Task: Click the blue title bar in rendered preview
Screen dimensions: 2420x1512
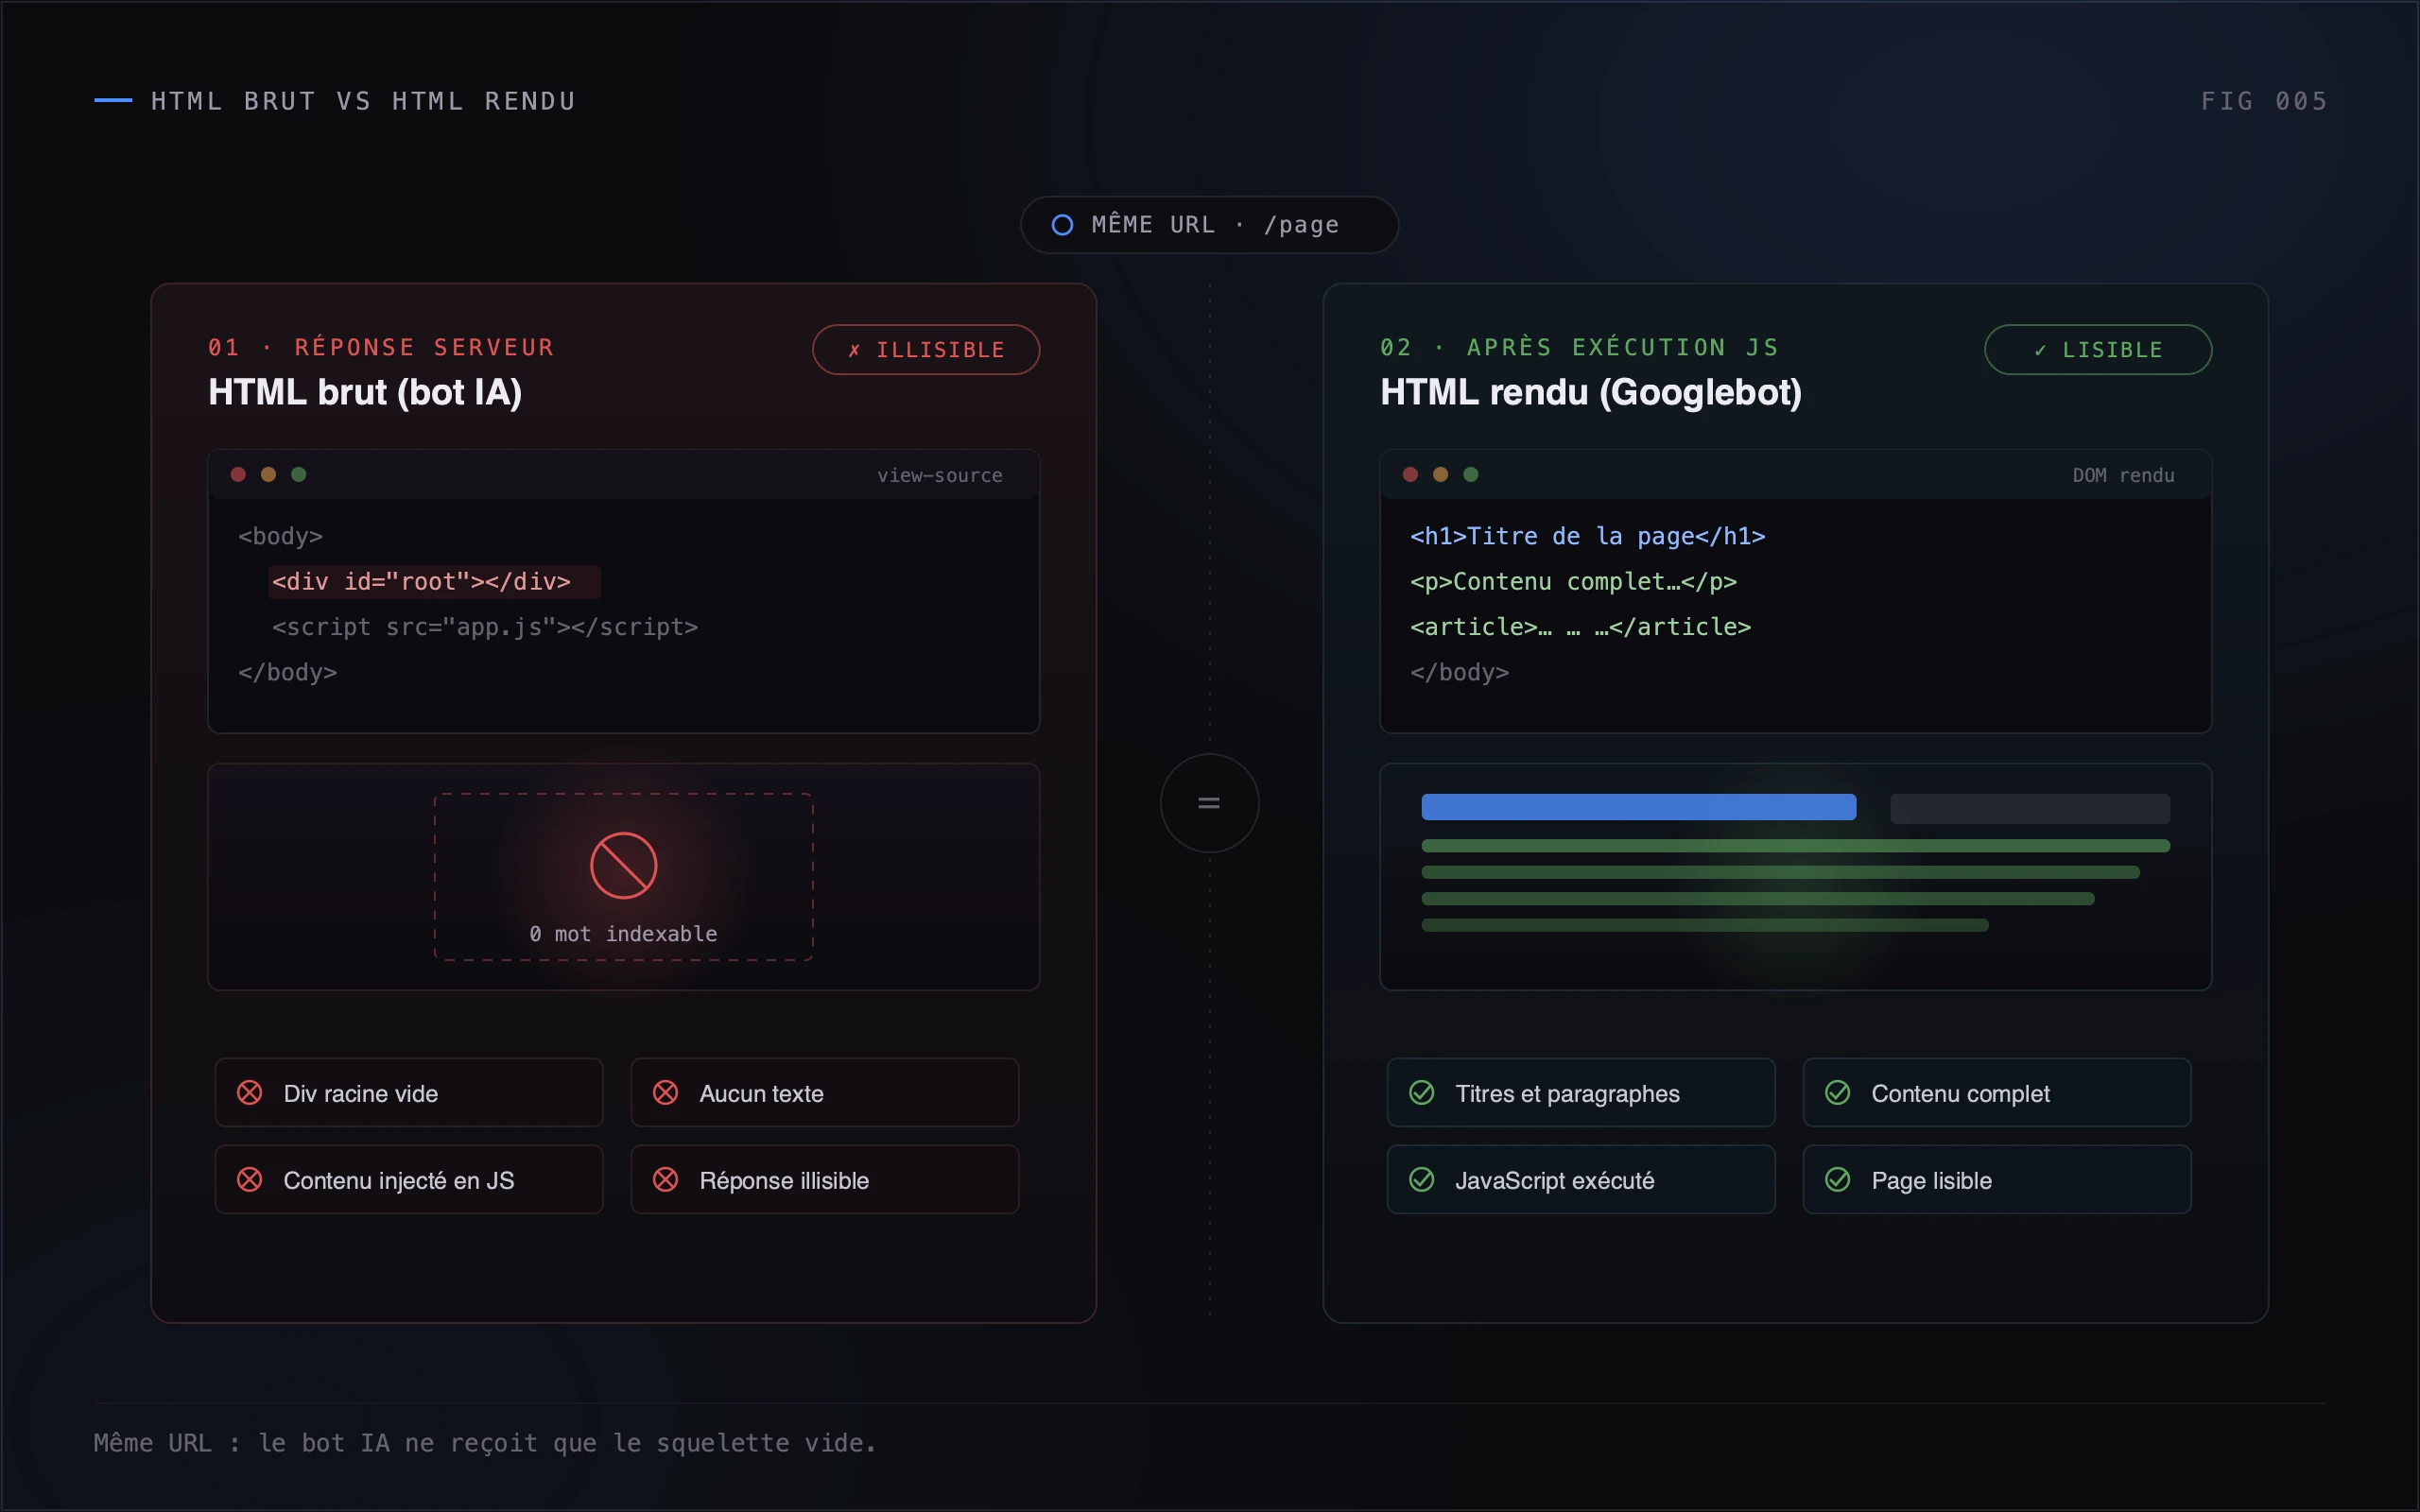Action: coord(1638,807)
